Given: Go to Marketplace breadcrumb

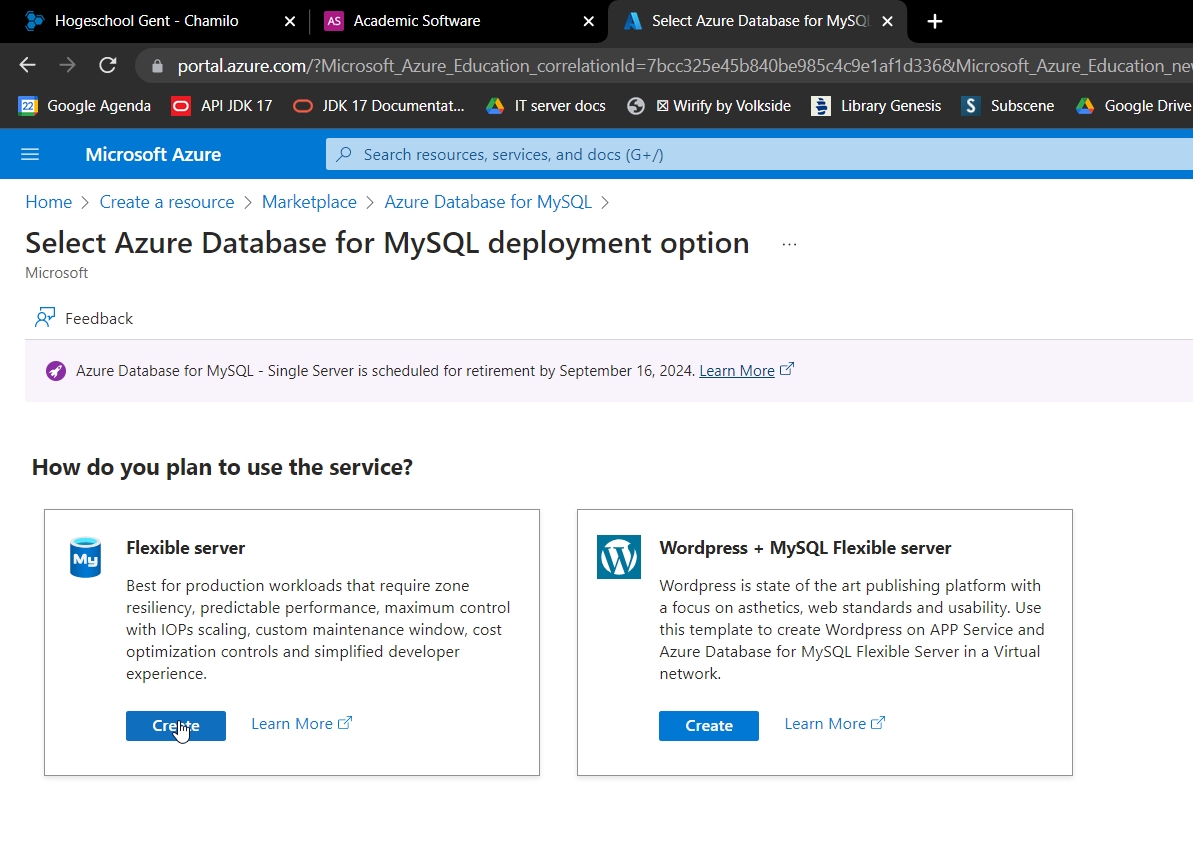Looking at the screenshot, I should click(x=309, y=202).
